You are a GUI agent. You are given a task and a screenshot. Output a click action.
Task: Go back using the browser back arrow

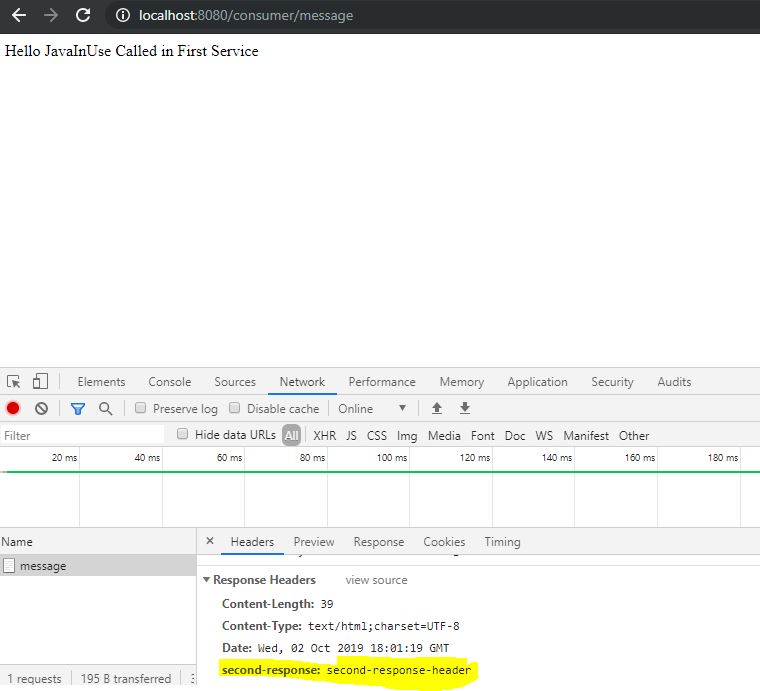coord(19,16)
